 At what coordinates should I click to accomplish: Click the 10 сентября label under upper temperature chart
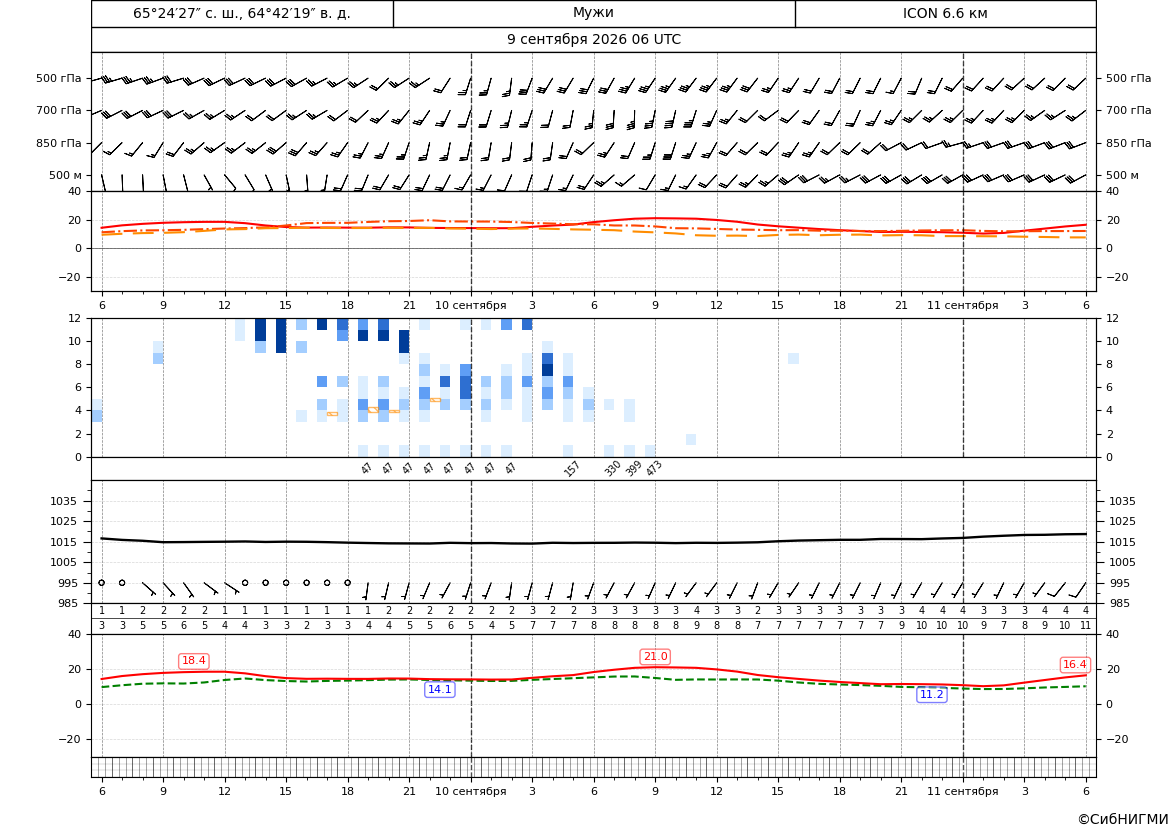[x=470, y=305]
